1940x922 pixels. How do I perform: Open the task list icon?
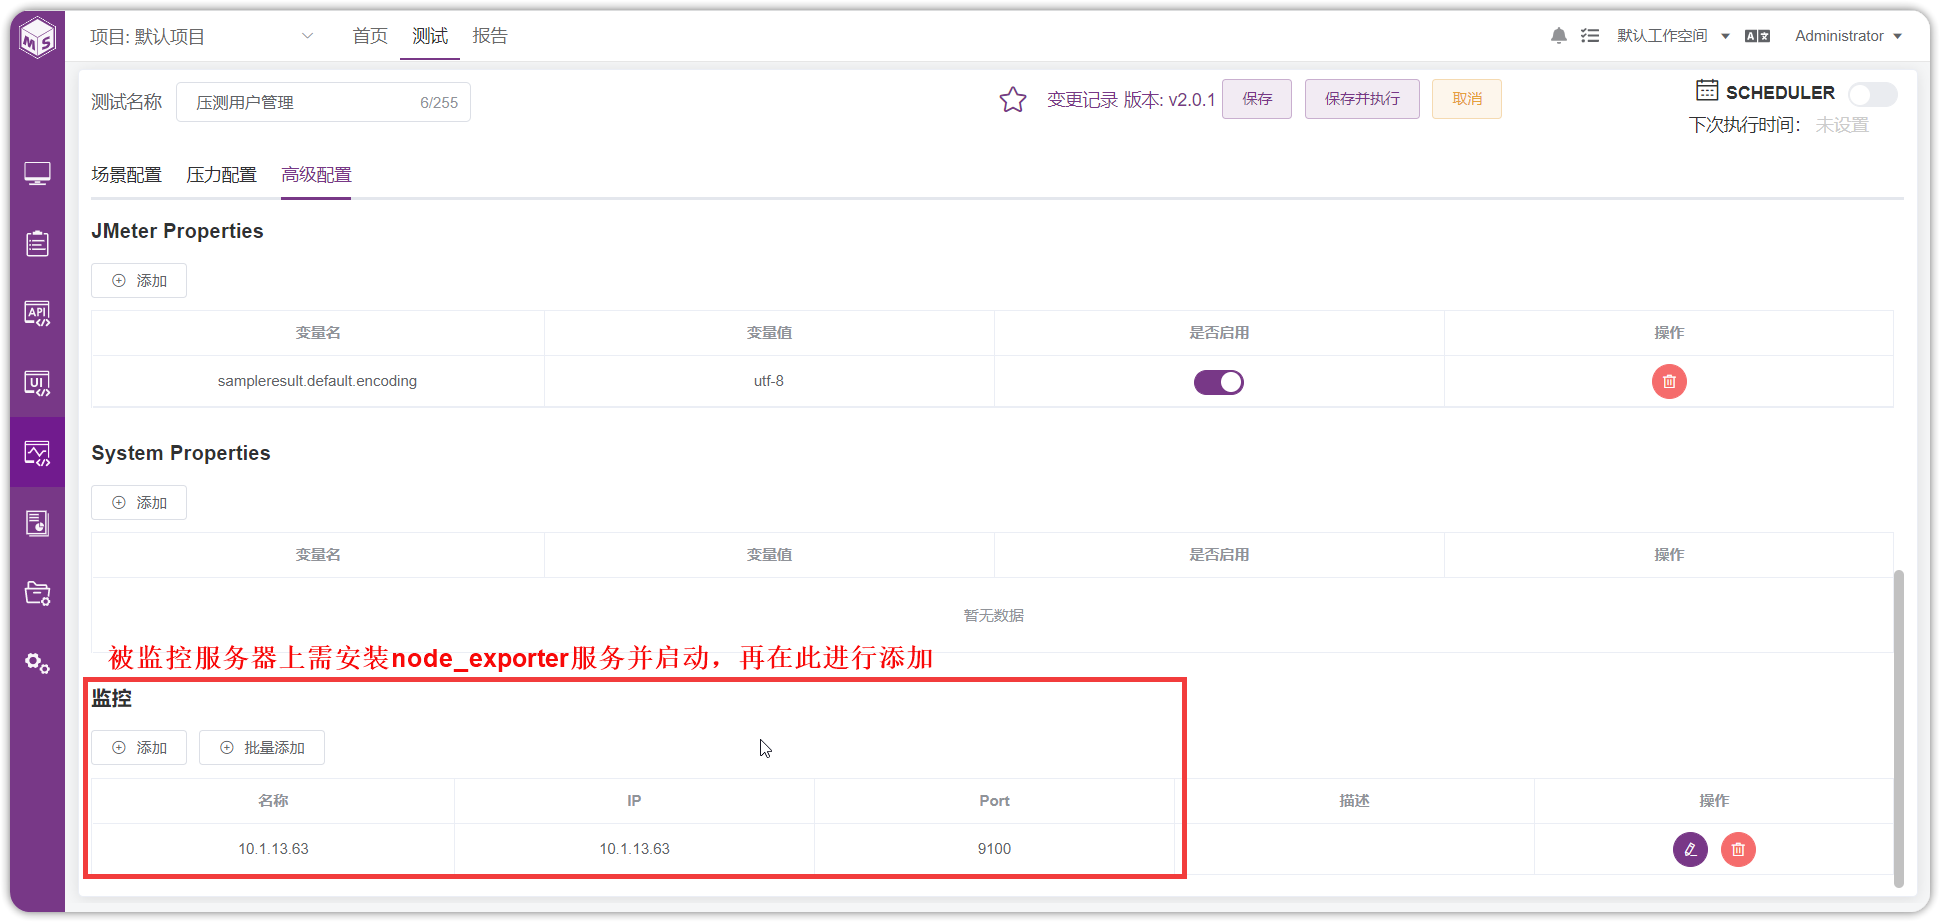coord(1590,36)
